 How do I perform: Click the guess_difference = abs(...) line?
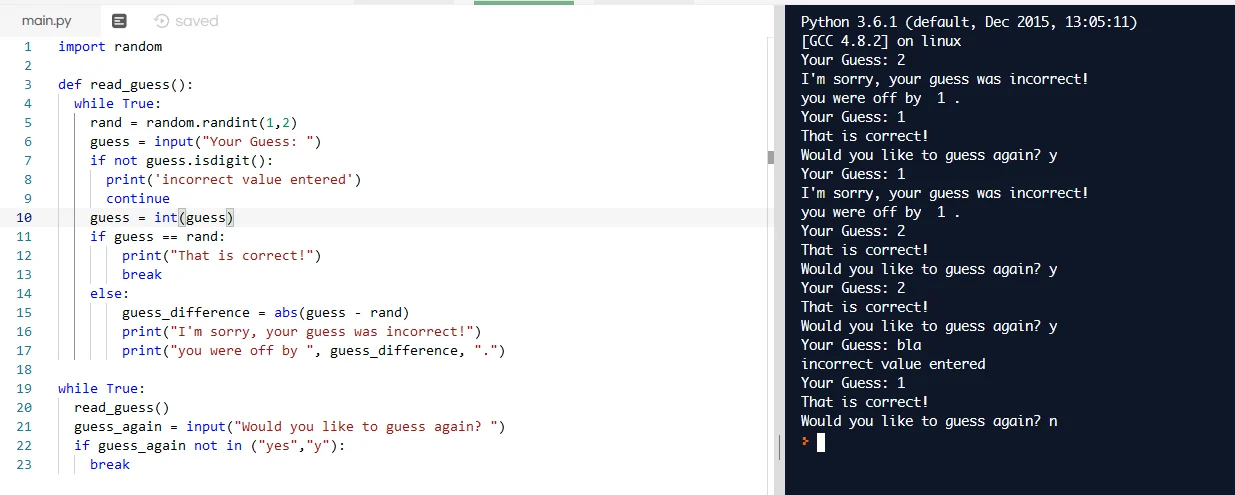point(266,312)
